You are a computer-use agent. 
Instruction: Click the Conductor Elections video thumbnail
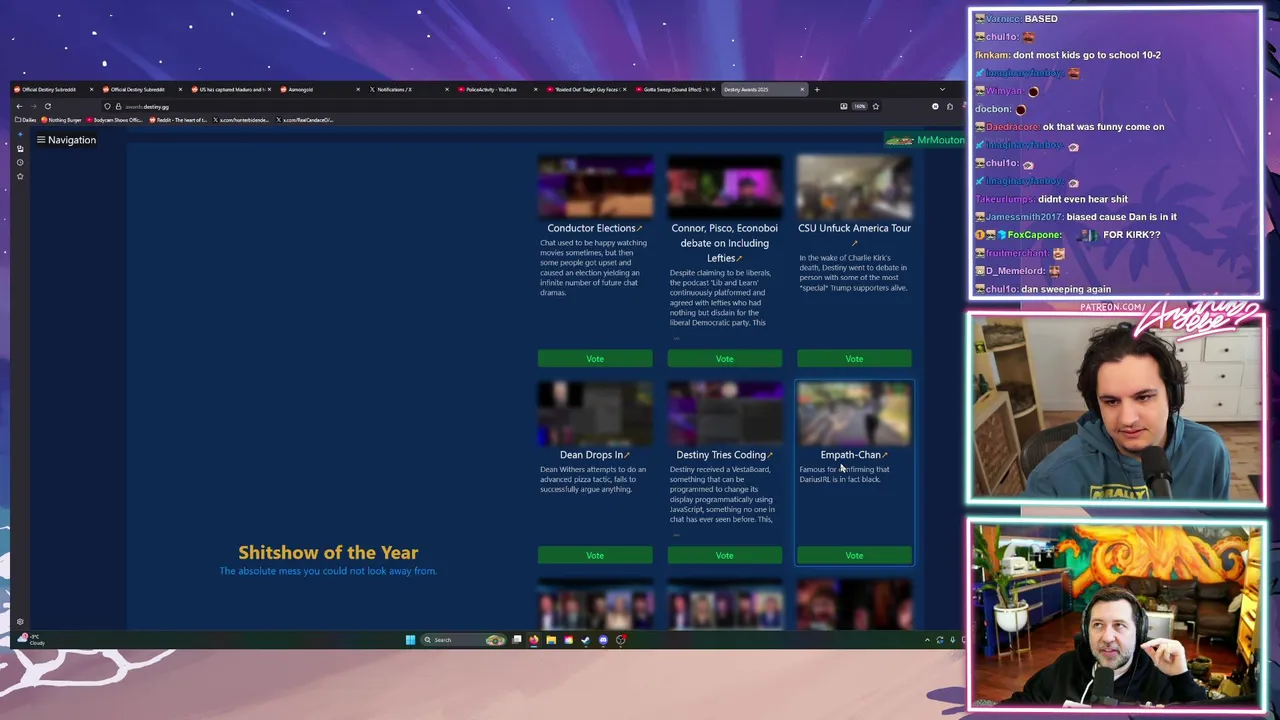595,187
